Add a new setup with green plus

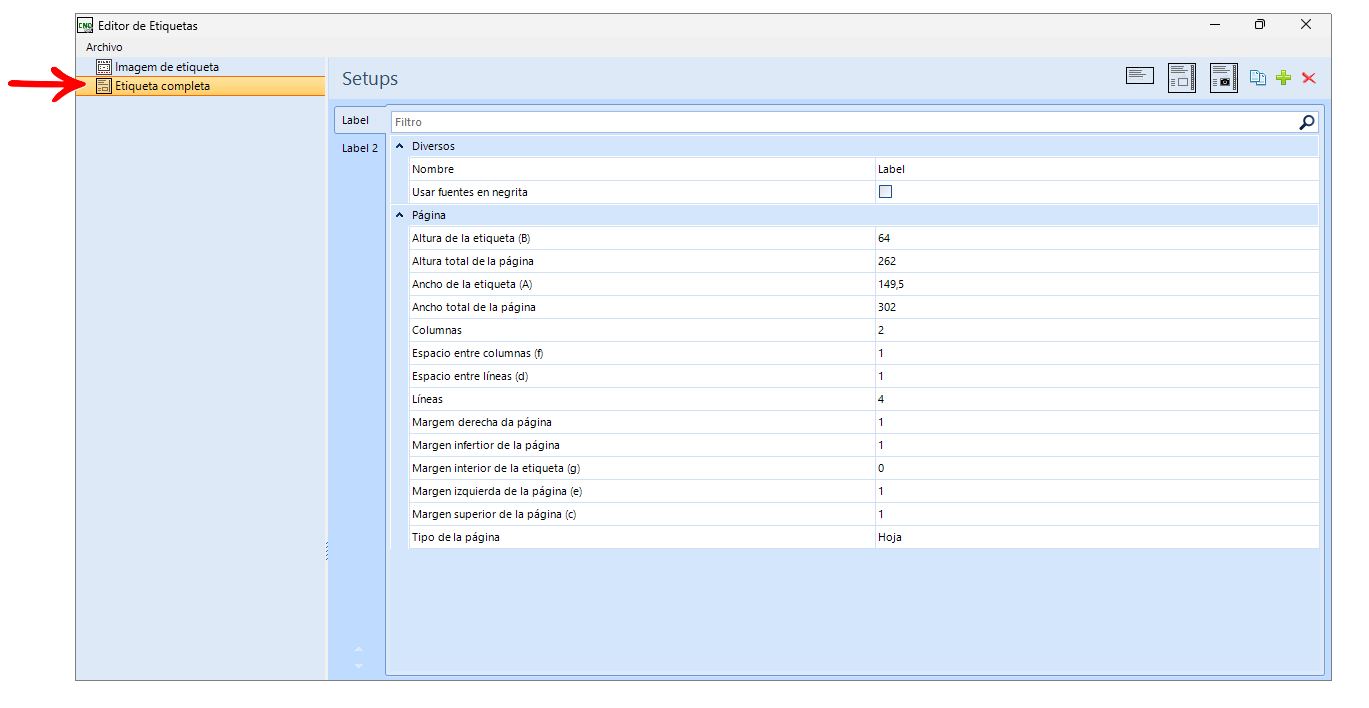click(x=1284, y=78)
